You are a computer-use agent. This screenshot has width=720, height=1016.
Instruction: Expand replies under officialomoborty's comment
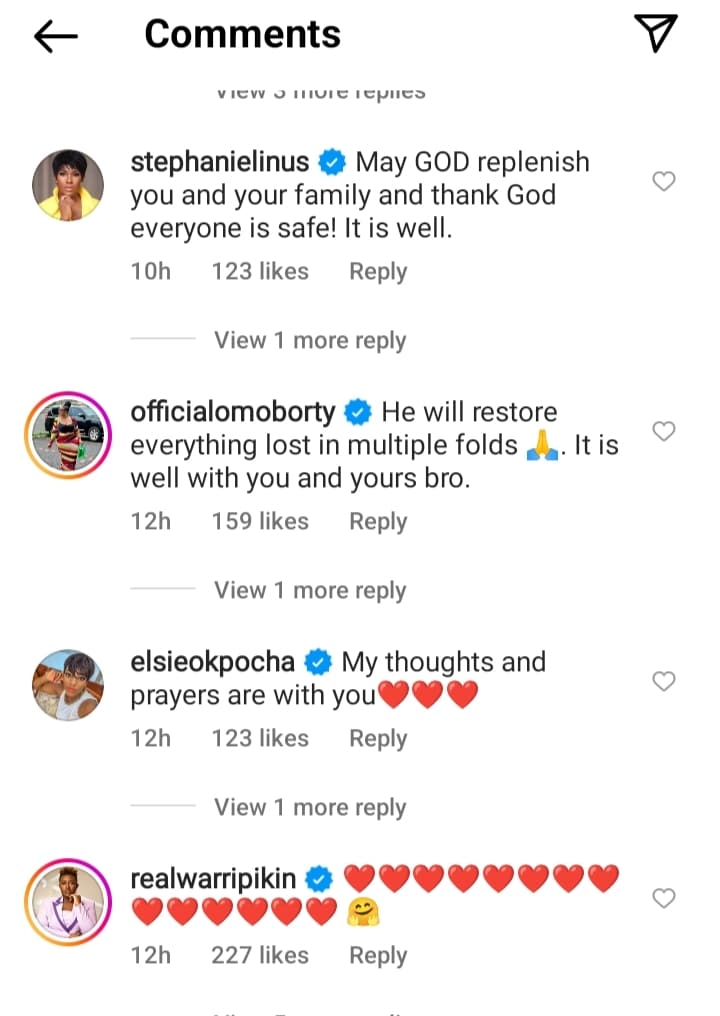coord(310,591)
